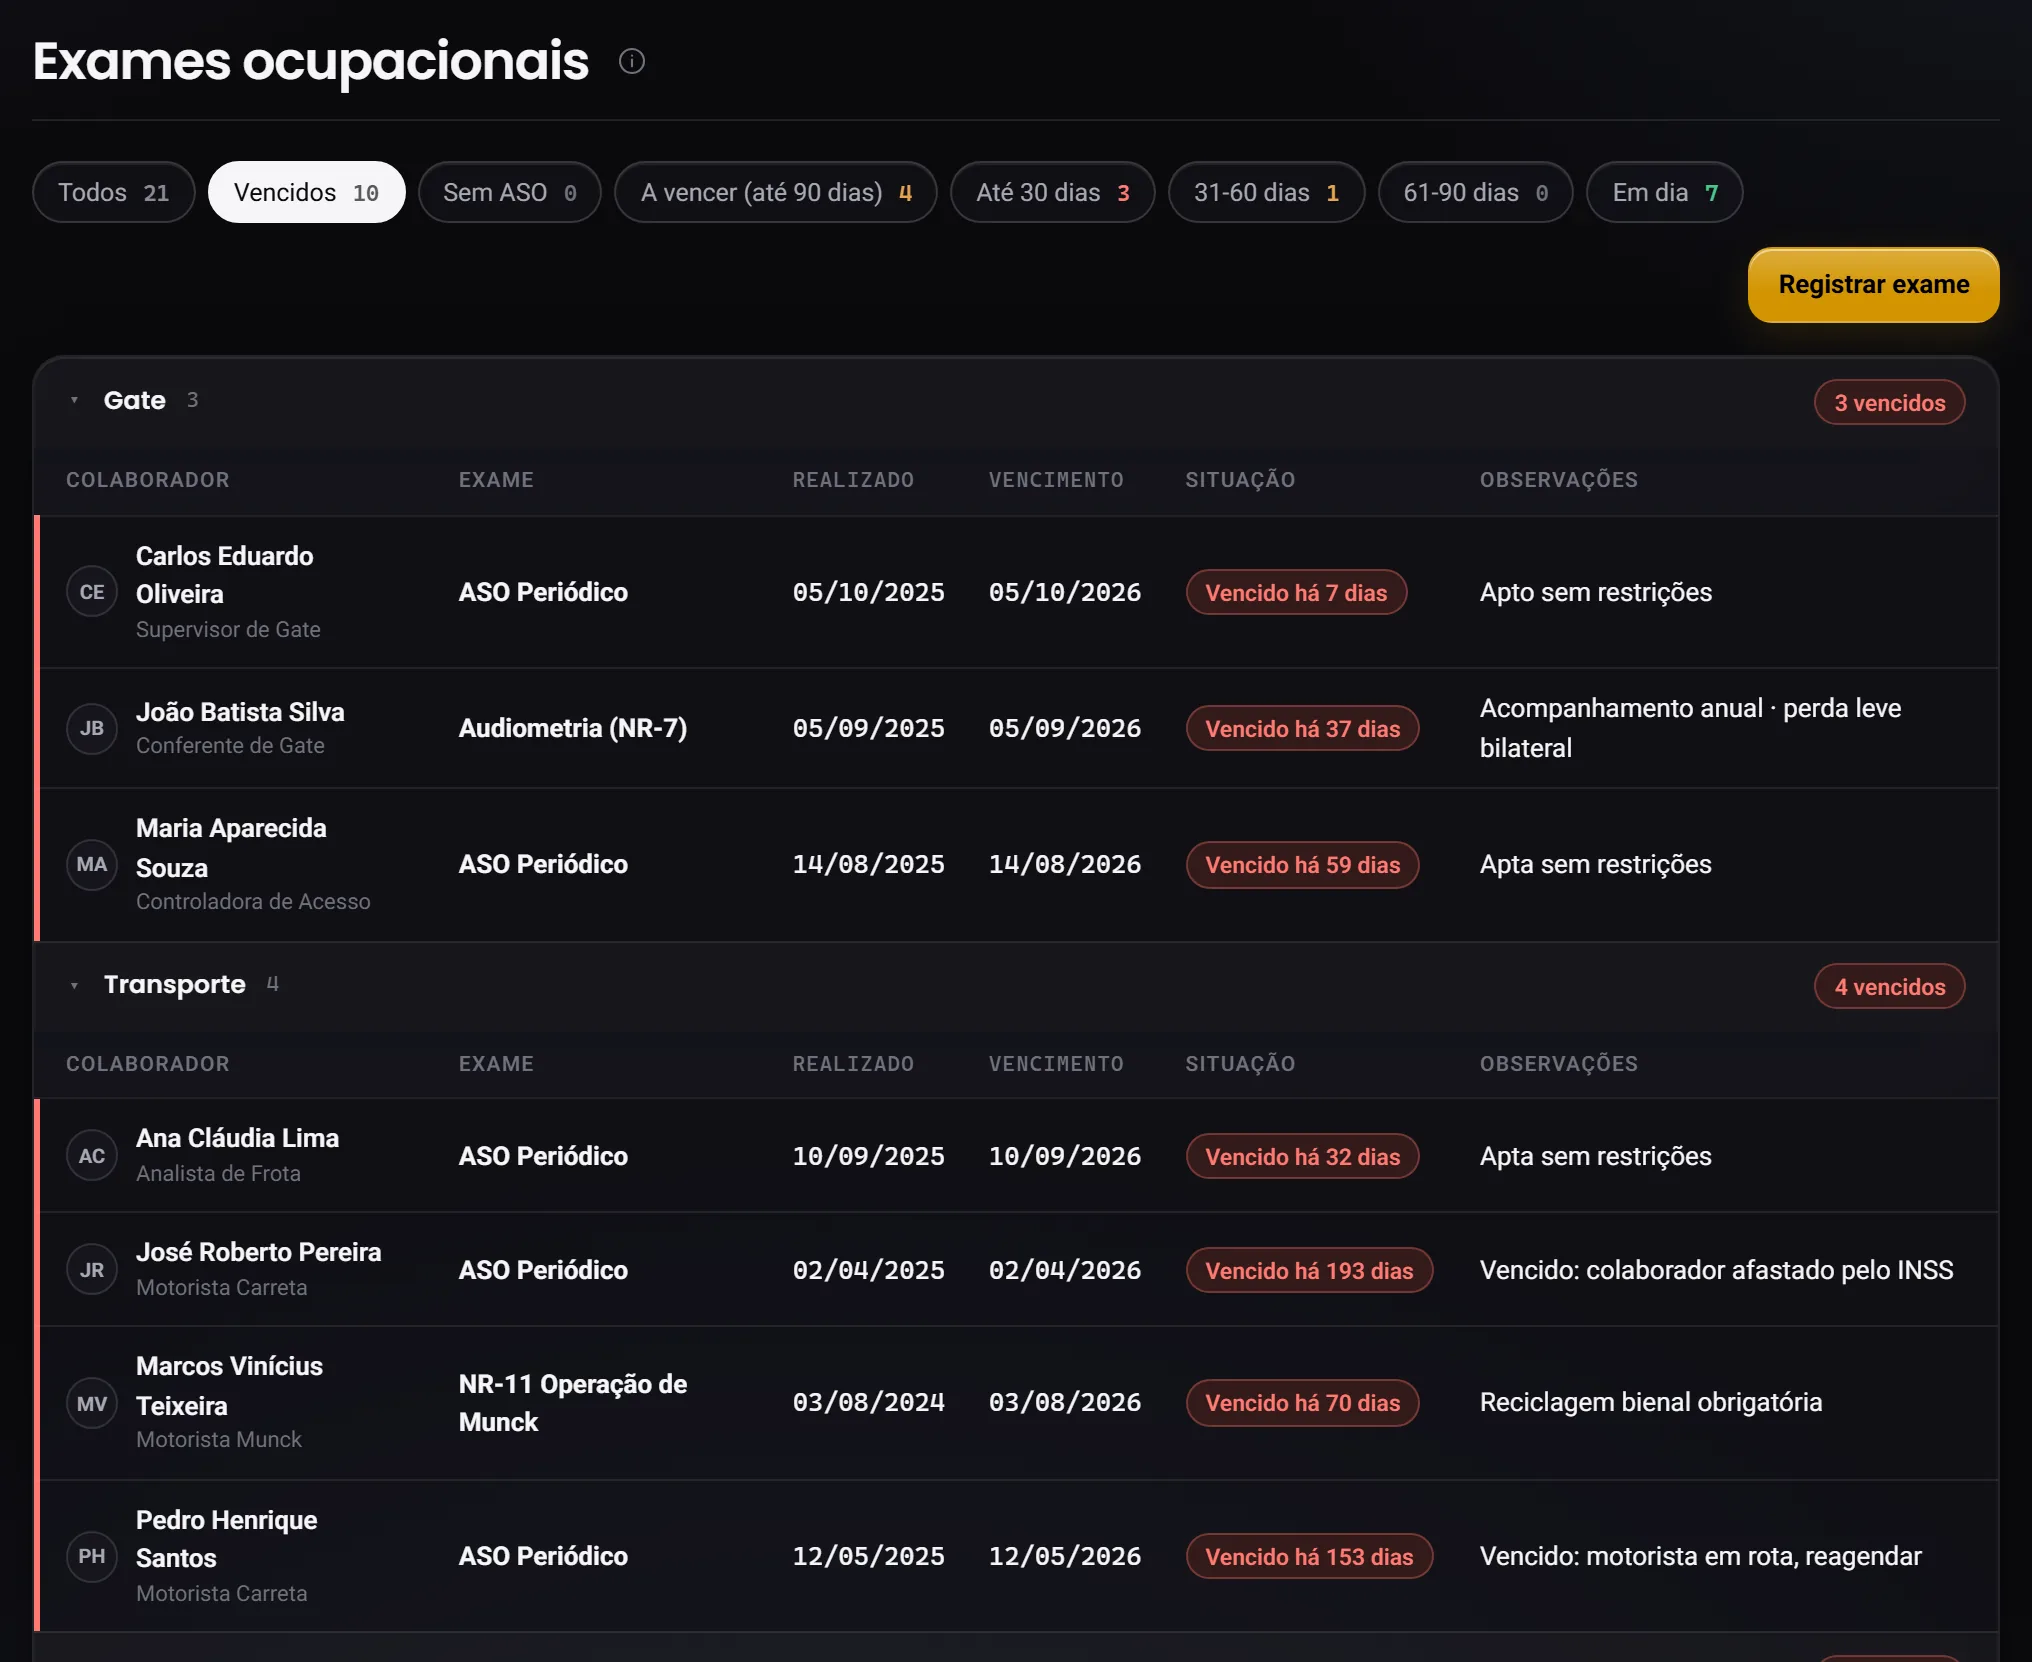2032x1662 pixels.
Task: Select the Audiometria (NR-7) exam cell
Action: [x=573, y=728]
